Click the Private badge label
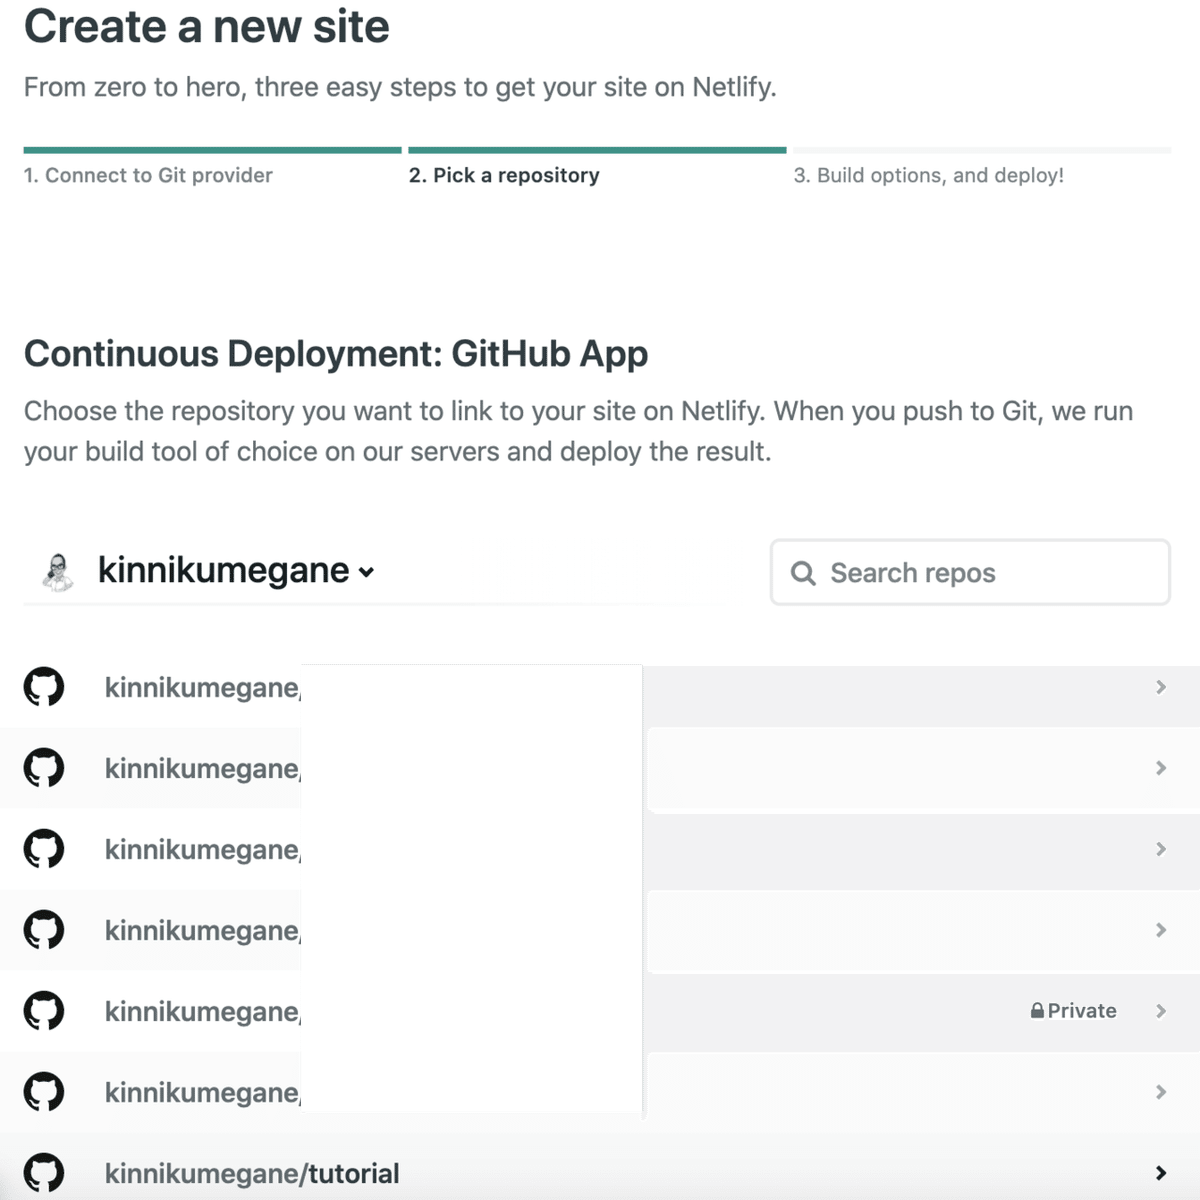 [1081, 1011]
